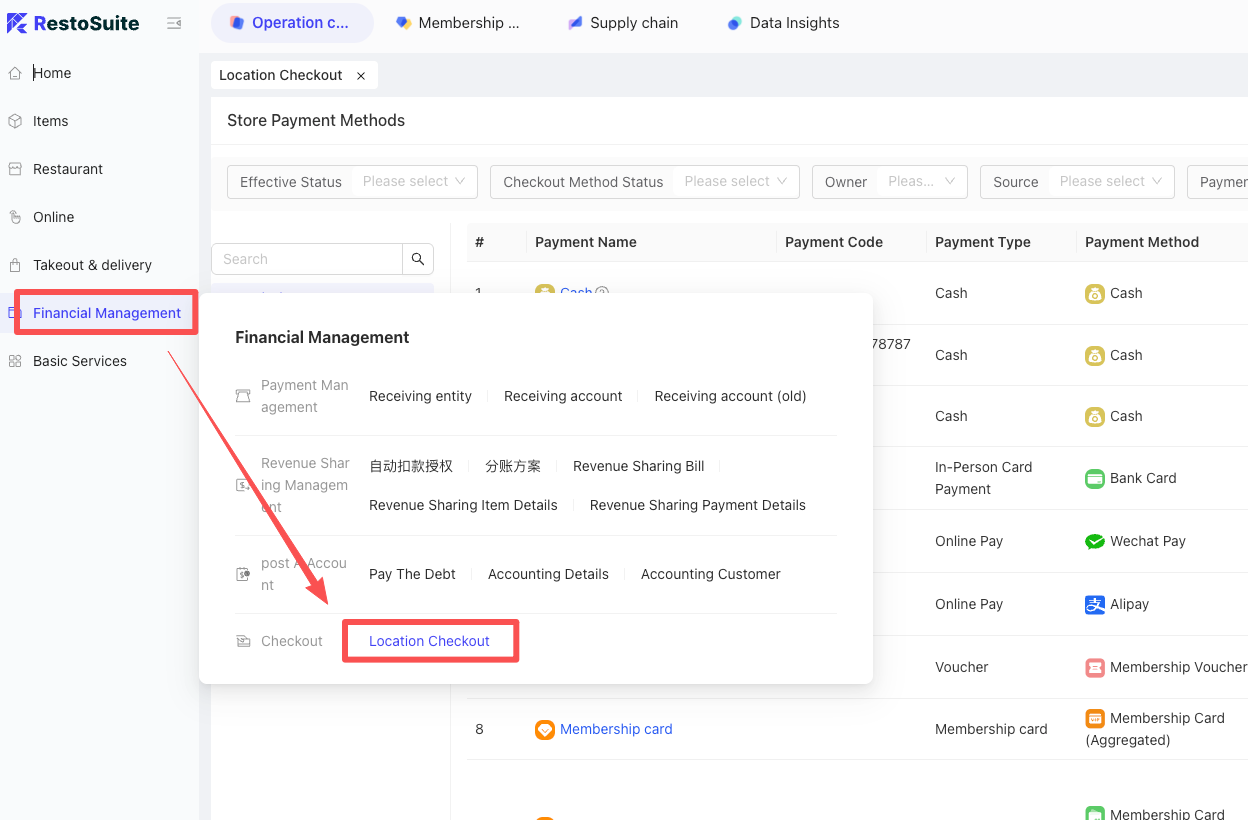The image size is (1248, 820).
Task: Select Location Checkout in the flyout menu
Action: pyautogui.click(x=429, y=641)
